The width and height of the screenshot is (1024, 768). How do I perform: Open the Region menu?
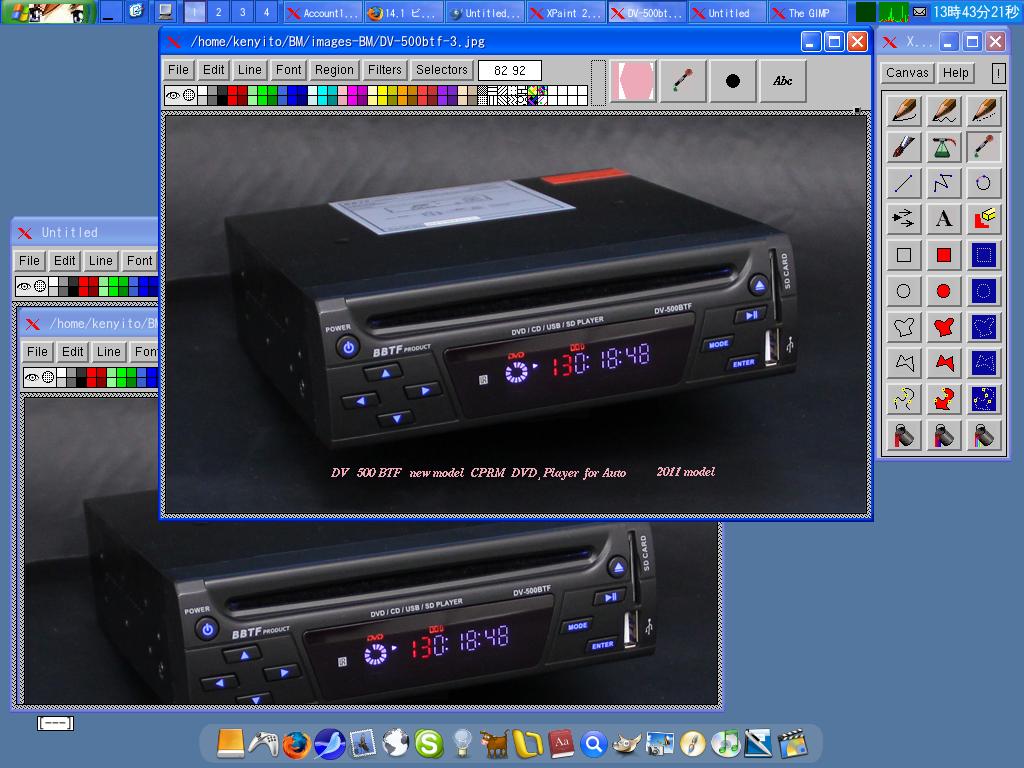click(x=333, y=70)
